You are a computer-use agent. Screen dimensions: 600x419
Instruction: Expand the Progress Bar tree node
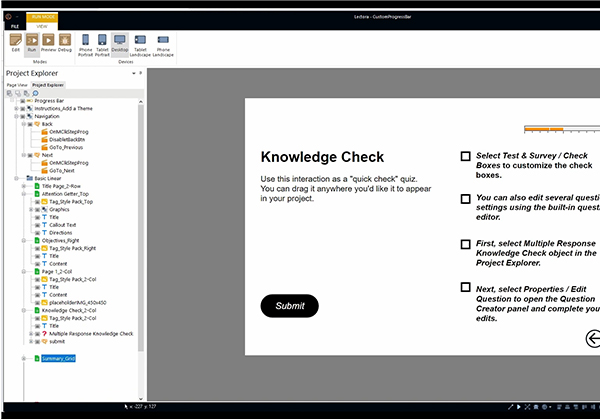[x=16, y=101]
